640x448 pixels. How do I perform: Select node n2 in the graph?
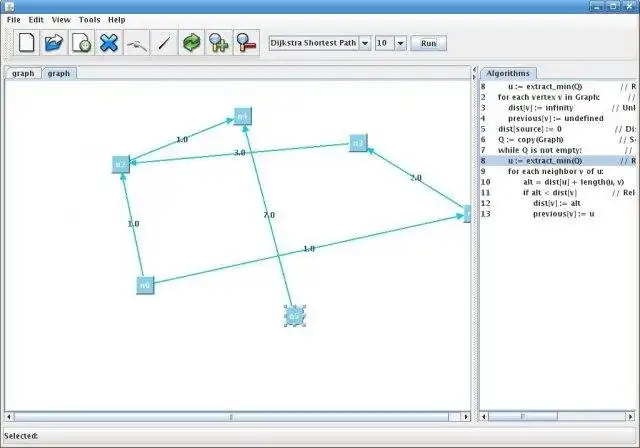click(121, 164)
